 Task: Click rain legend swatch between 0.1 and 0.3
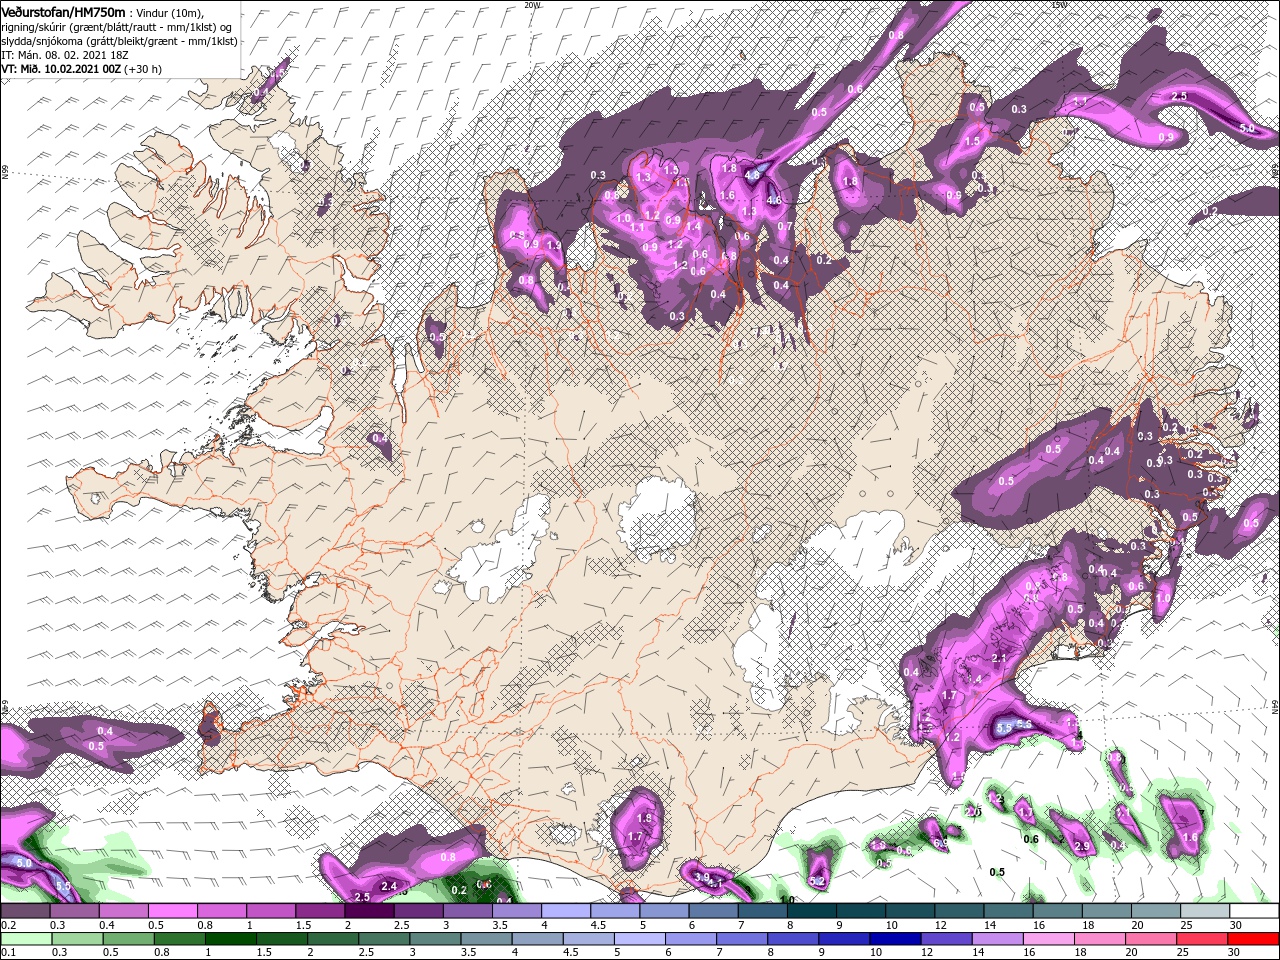[25, 939]
